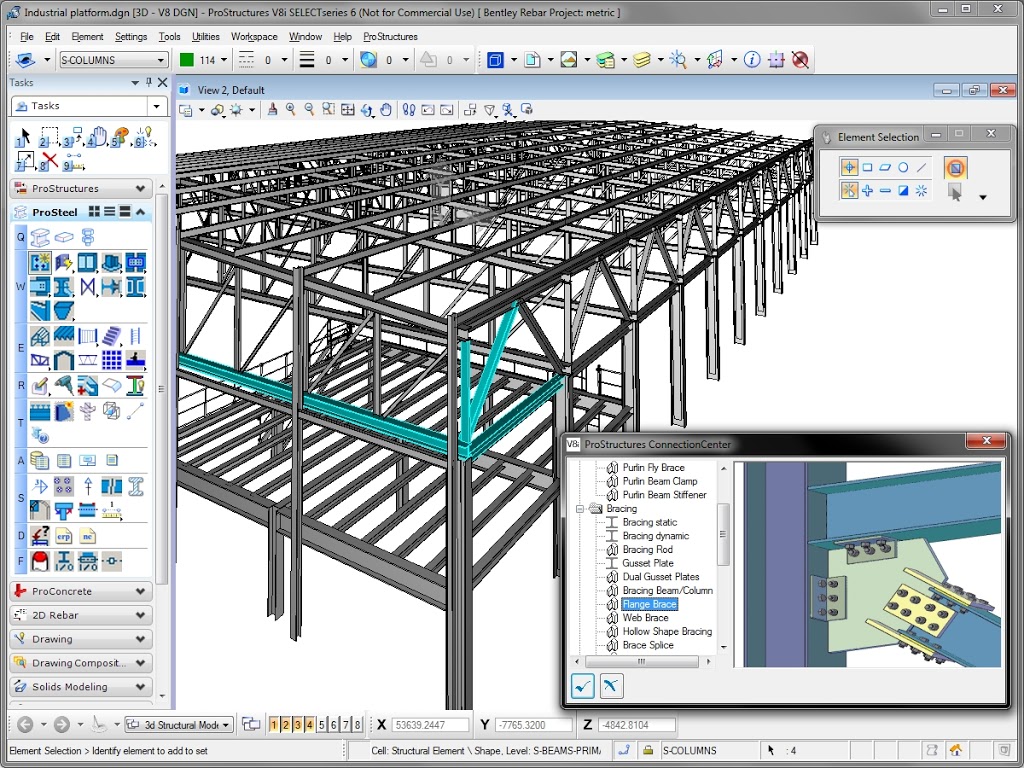Expand the ProStructures task group
The height and width of the screenshot is (768, 1024).
pos(82,189)
